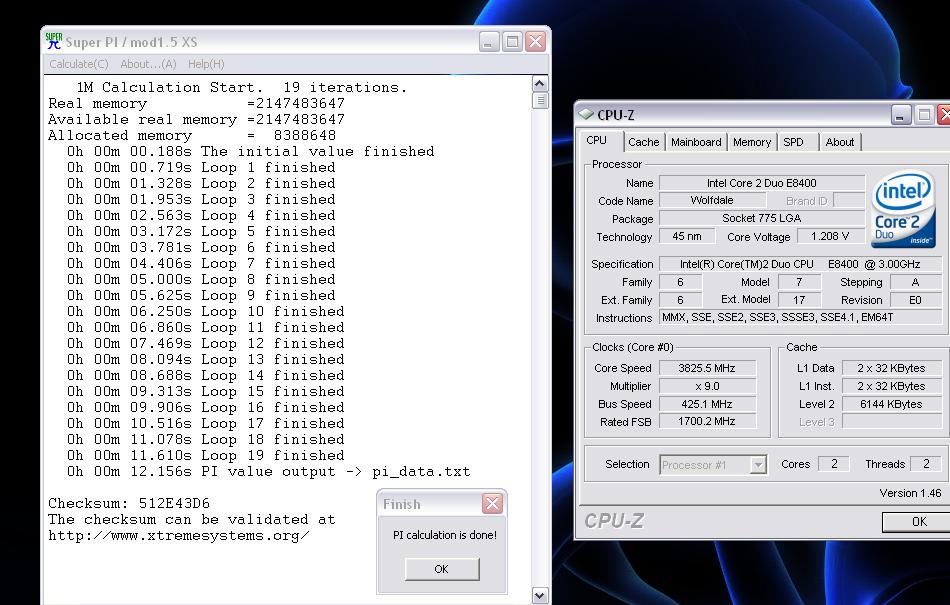This screenshot has width=950, height=605.
Task: Open the Help(H) menu
Action: tap(206, 64)
